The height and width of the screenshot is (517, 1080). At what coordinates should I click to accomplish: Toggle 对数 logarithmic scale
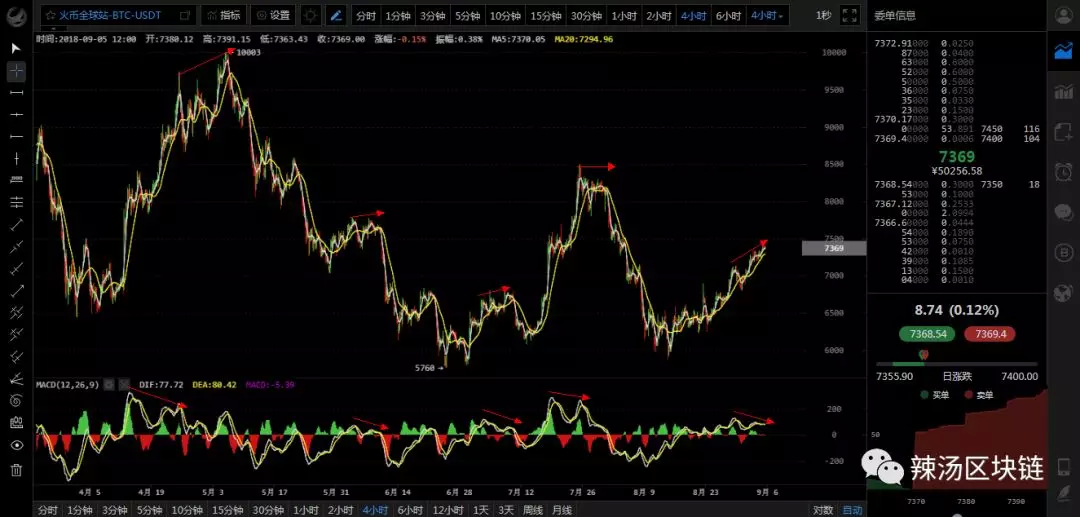(822, 510)
